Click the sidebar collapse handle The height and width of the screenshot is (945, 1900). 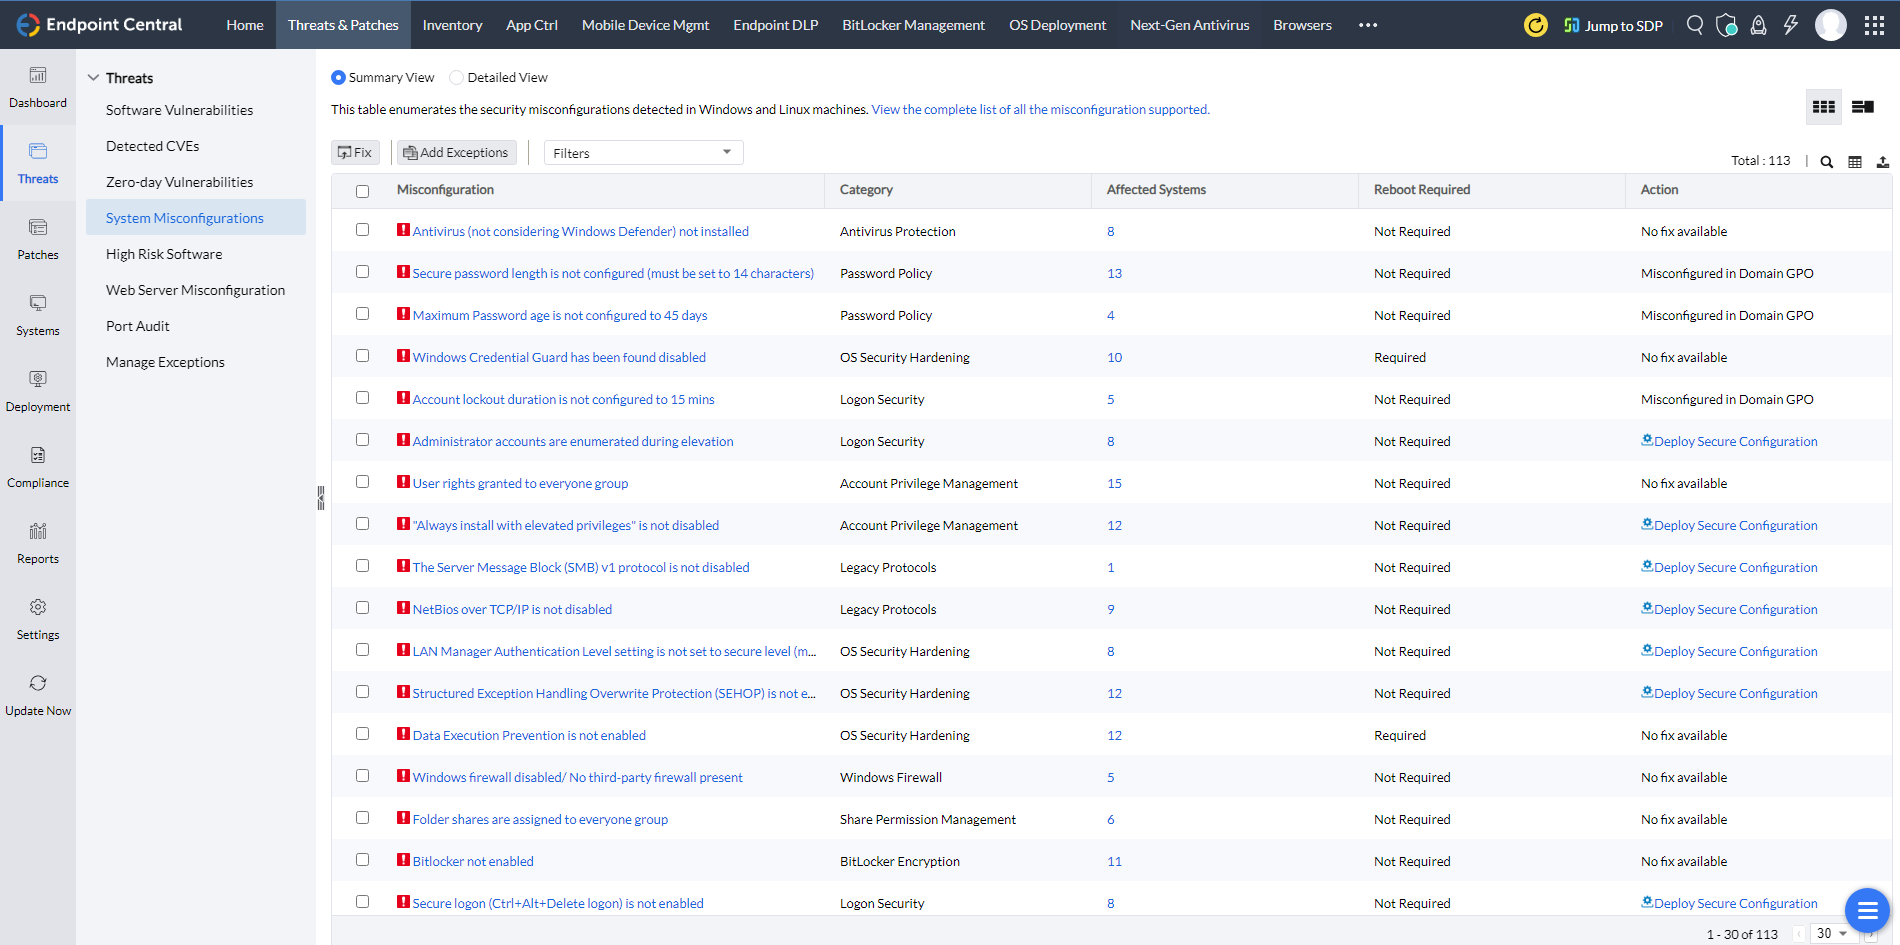(321, 497)
